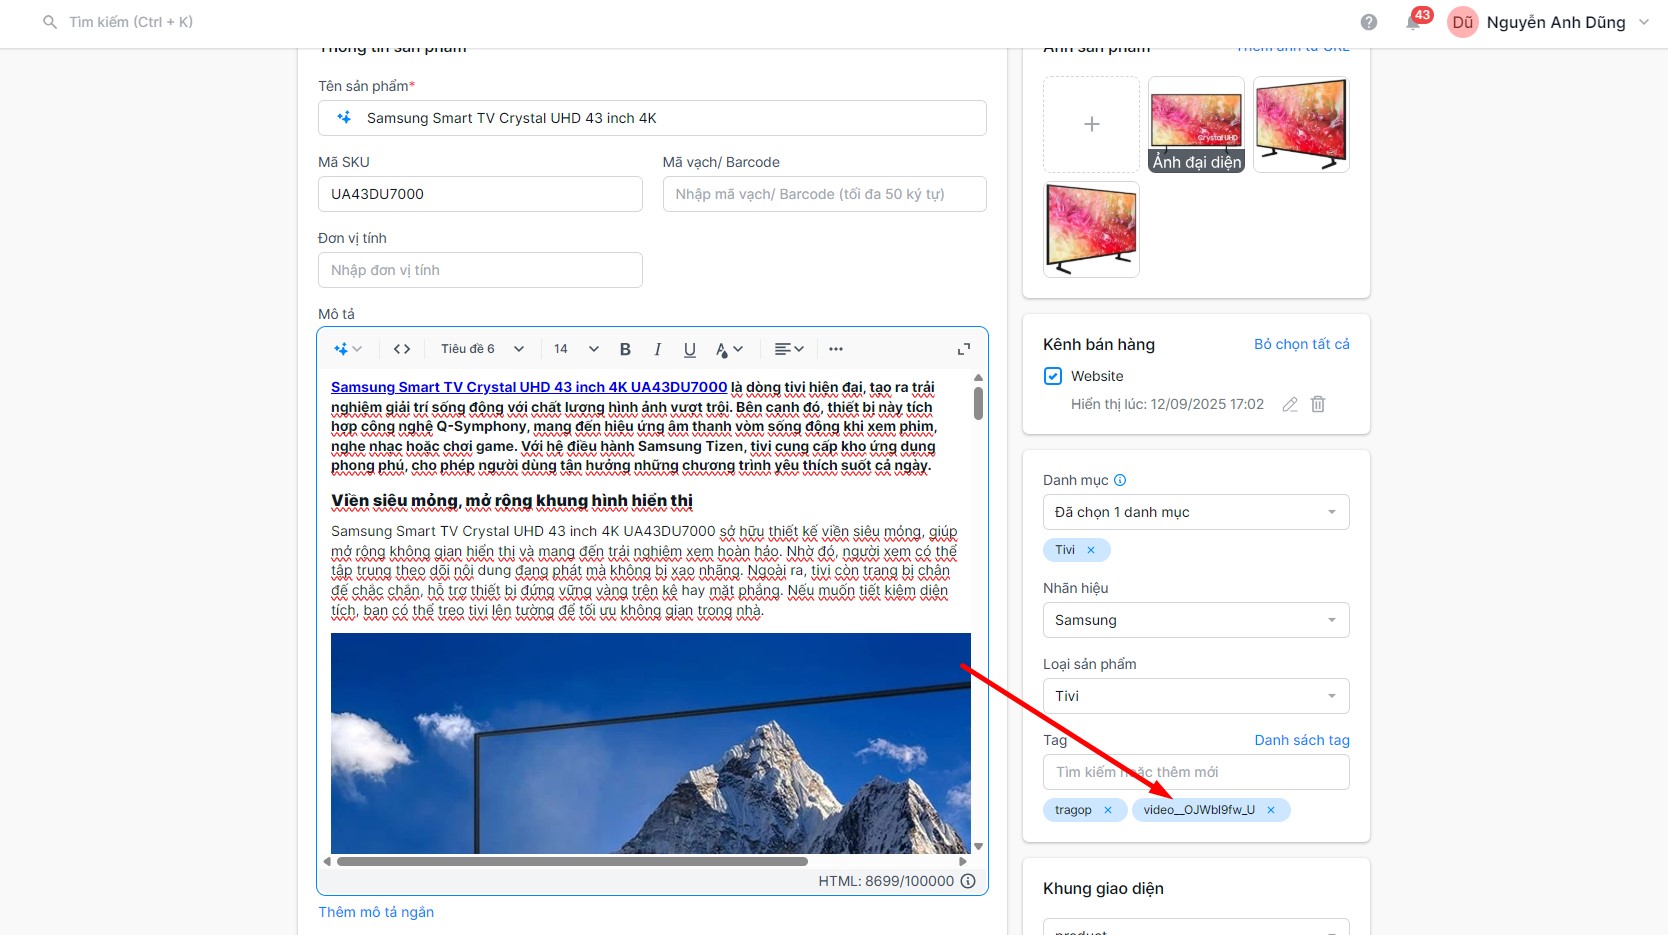Click the editor scroll-left arrow
This screenshot has width=1668, height=935.
tap(327, 861)
